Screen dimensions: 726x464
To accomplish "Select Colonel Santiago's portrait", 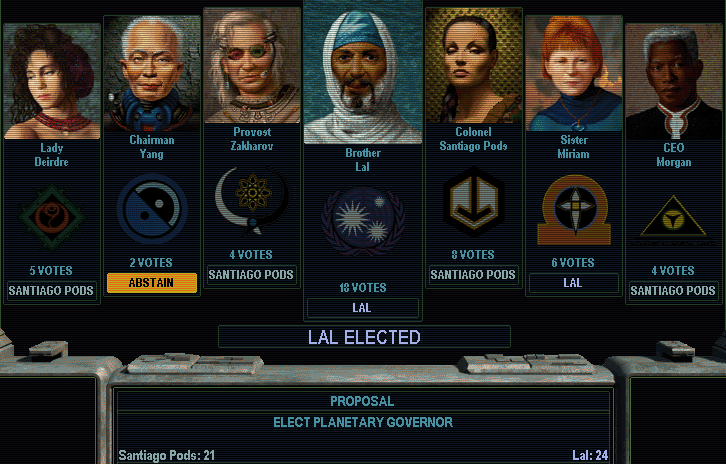I will tap(474, 65).
